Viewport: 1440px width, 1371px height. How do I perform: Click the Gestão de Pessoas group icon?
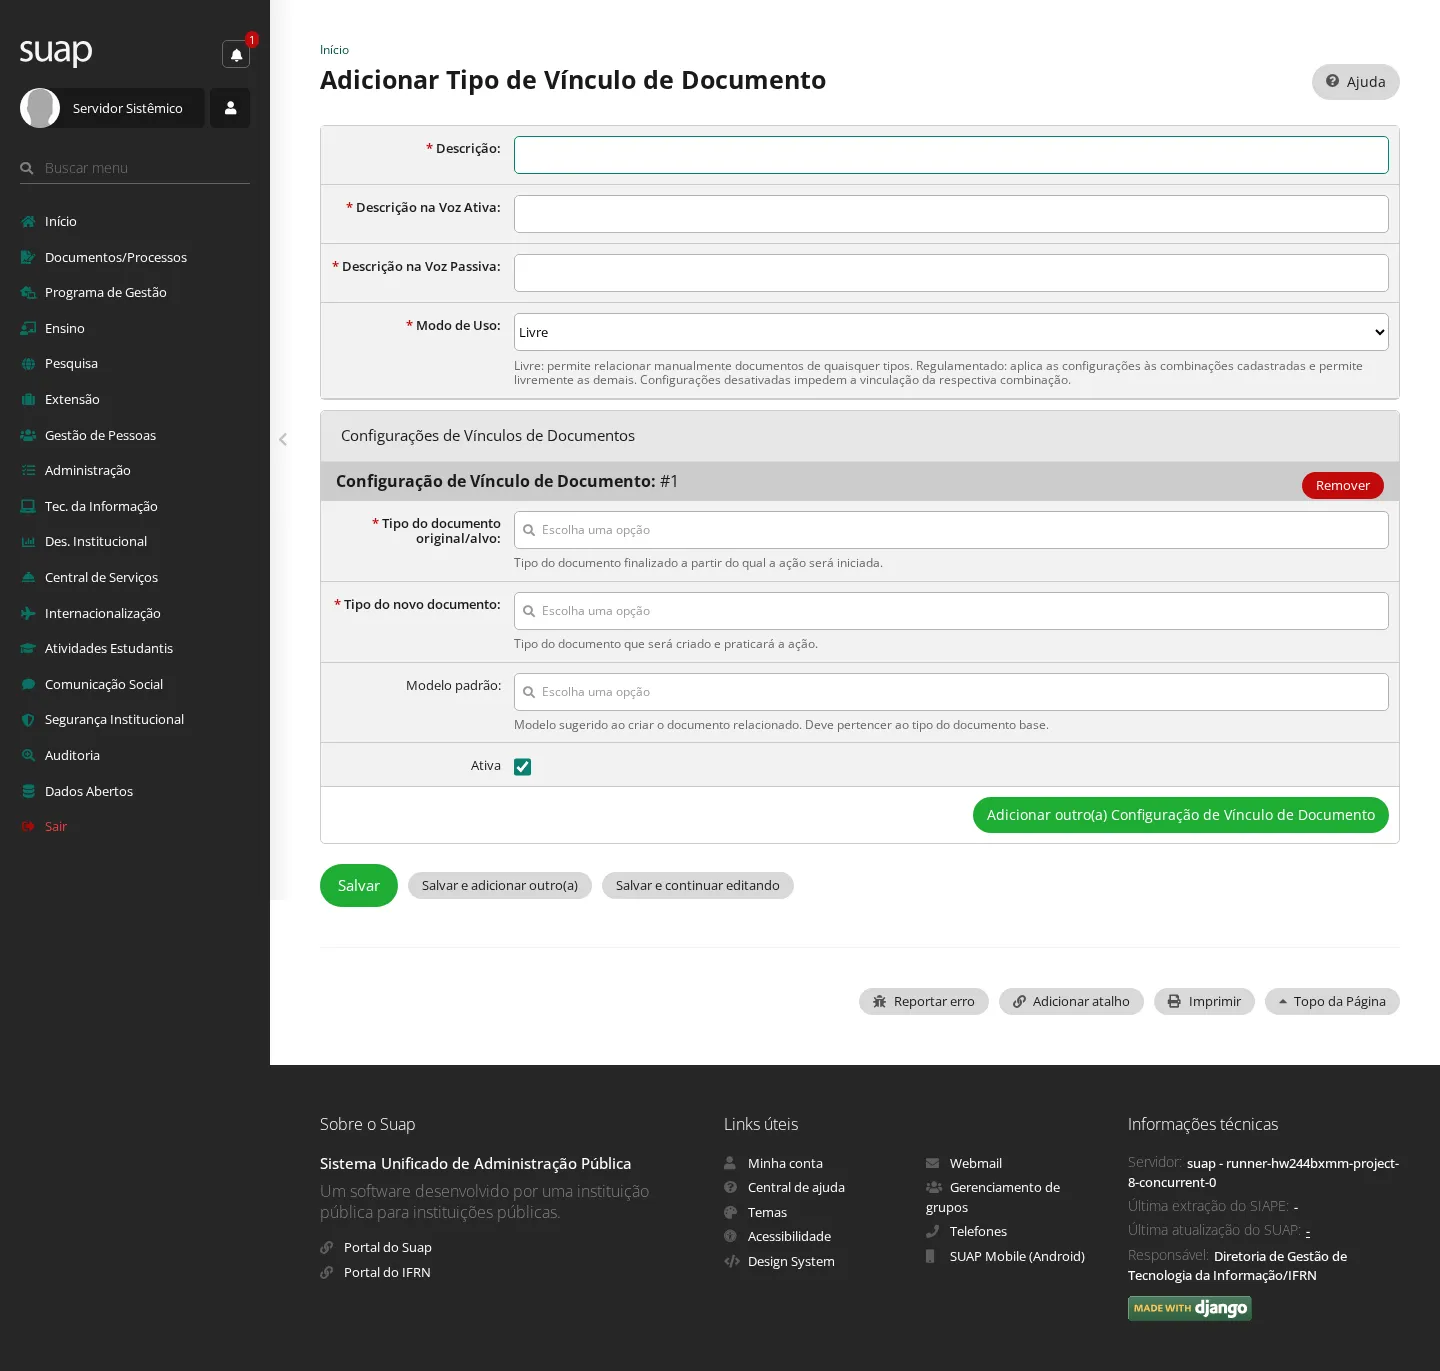pyautogui.click(x=28, y=435)
